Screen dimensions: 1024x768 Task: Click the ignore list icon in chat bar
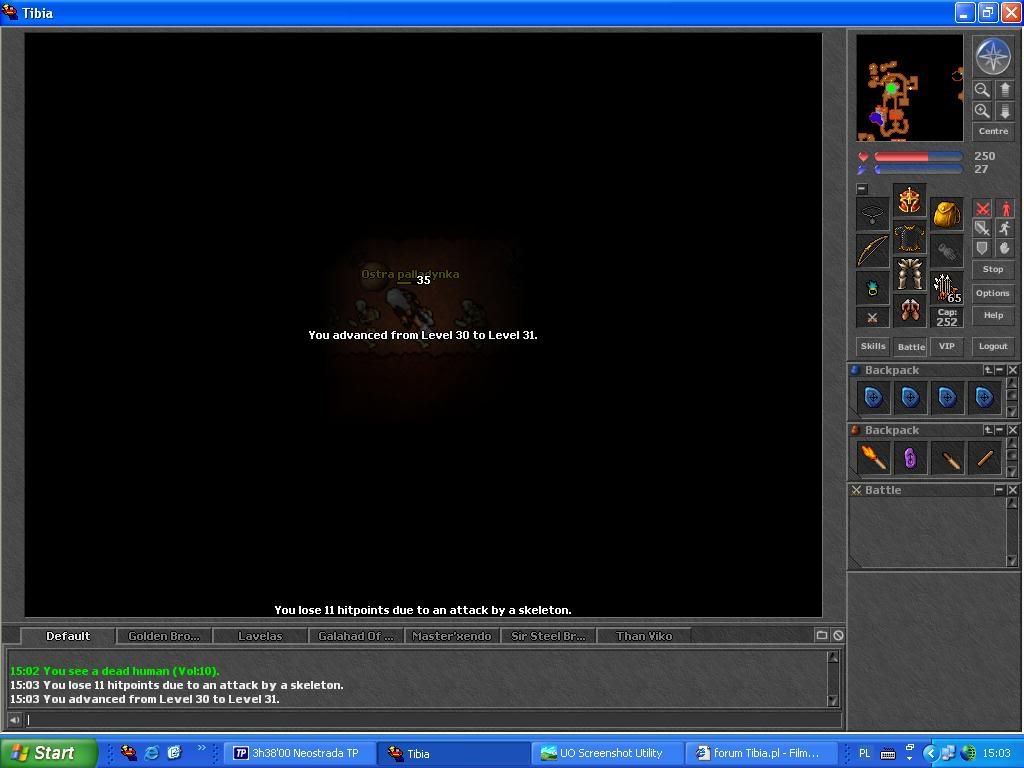point(838,635)
